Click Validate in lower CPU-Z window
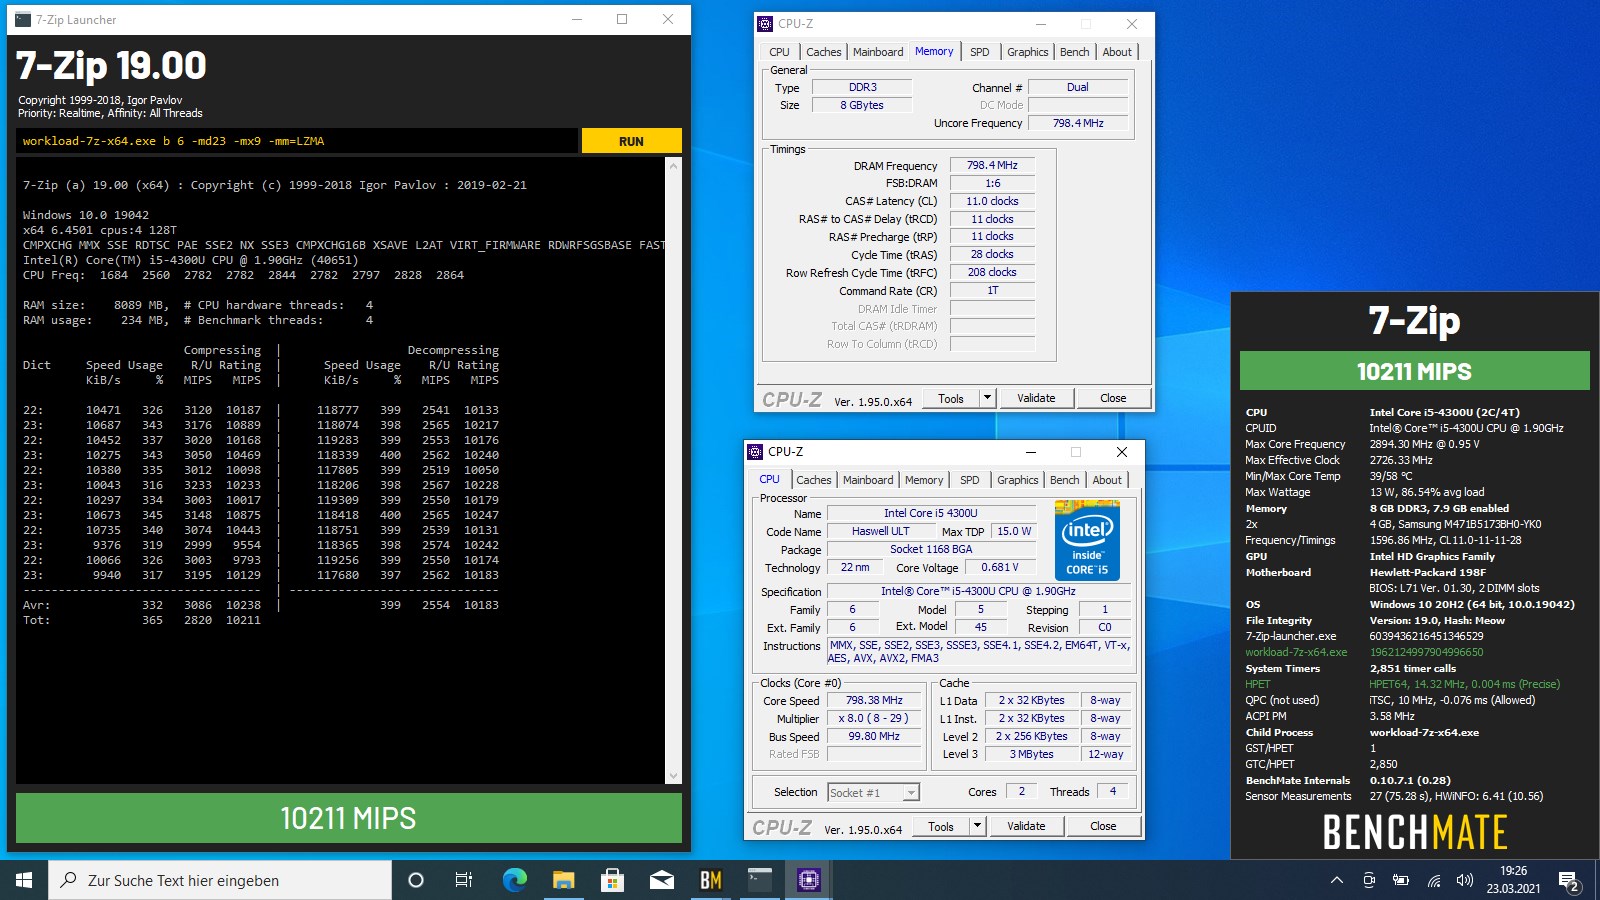This screenshot has height=900, width=1600. [1026, 826]
